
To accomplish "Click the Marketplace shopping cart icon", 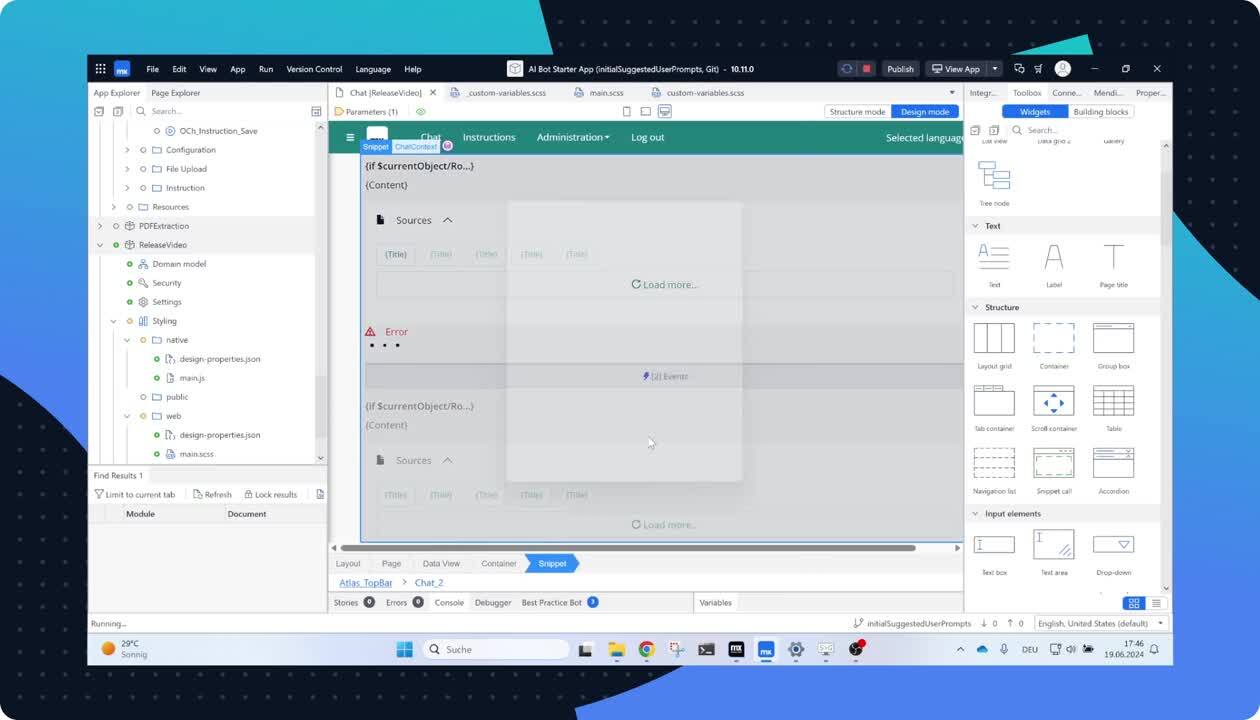I will [x=1037, y=69].
